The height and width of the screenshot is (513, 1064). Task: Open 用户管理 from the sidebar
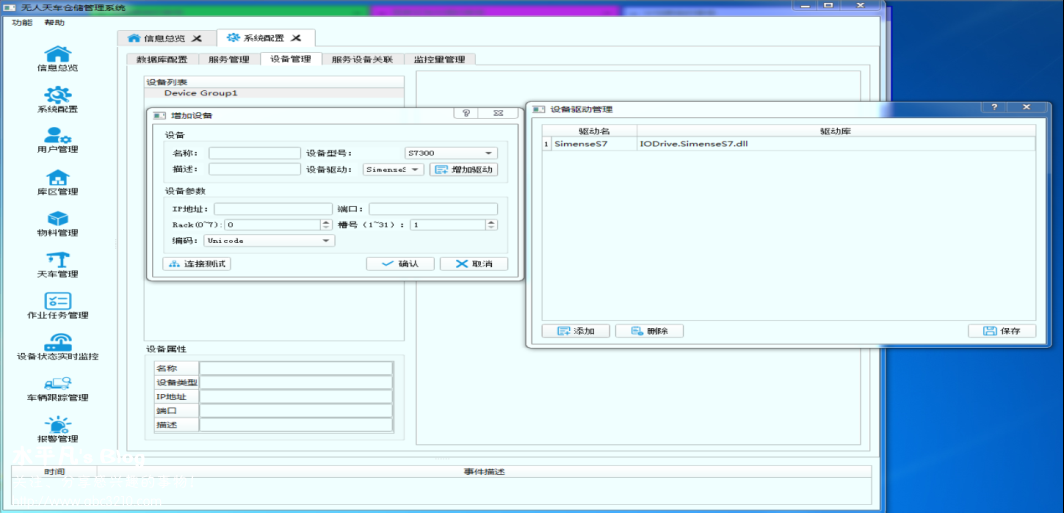[x=58, y=137]
